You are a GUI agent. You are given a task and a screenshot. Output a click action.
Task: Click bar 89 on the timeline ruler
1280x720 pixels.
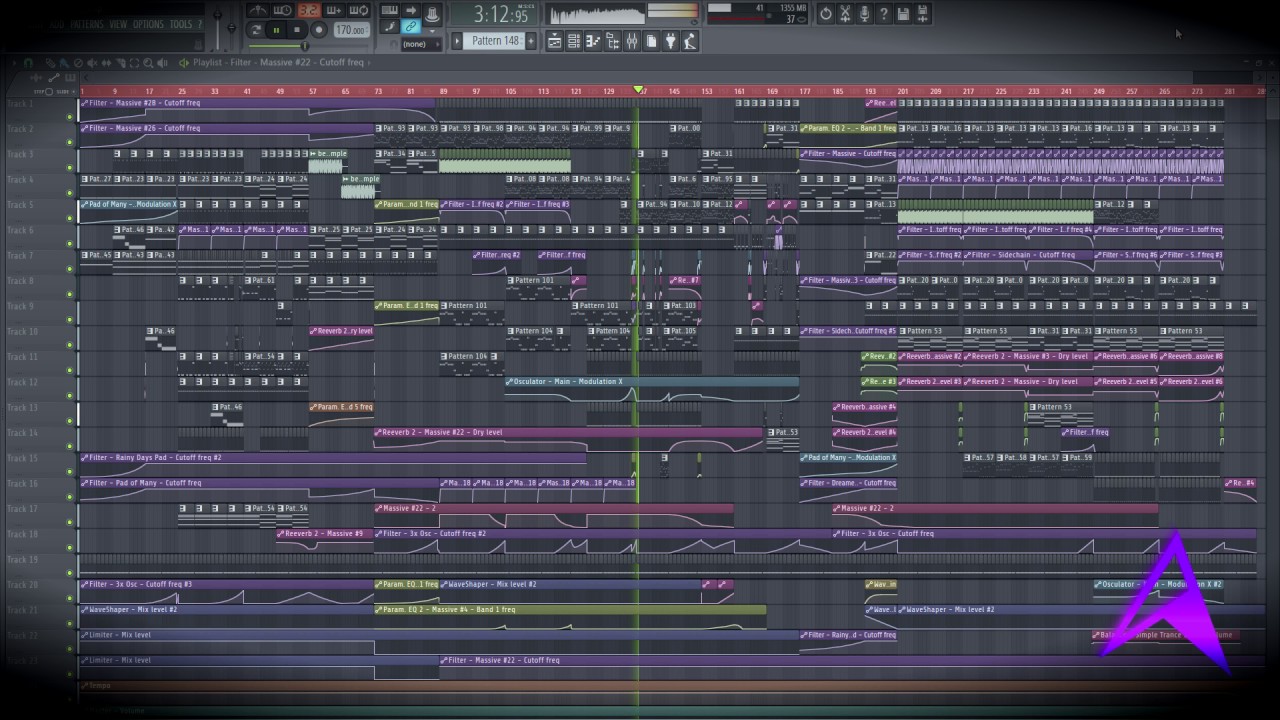tap(443, 91)
